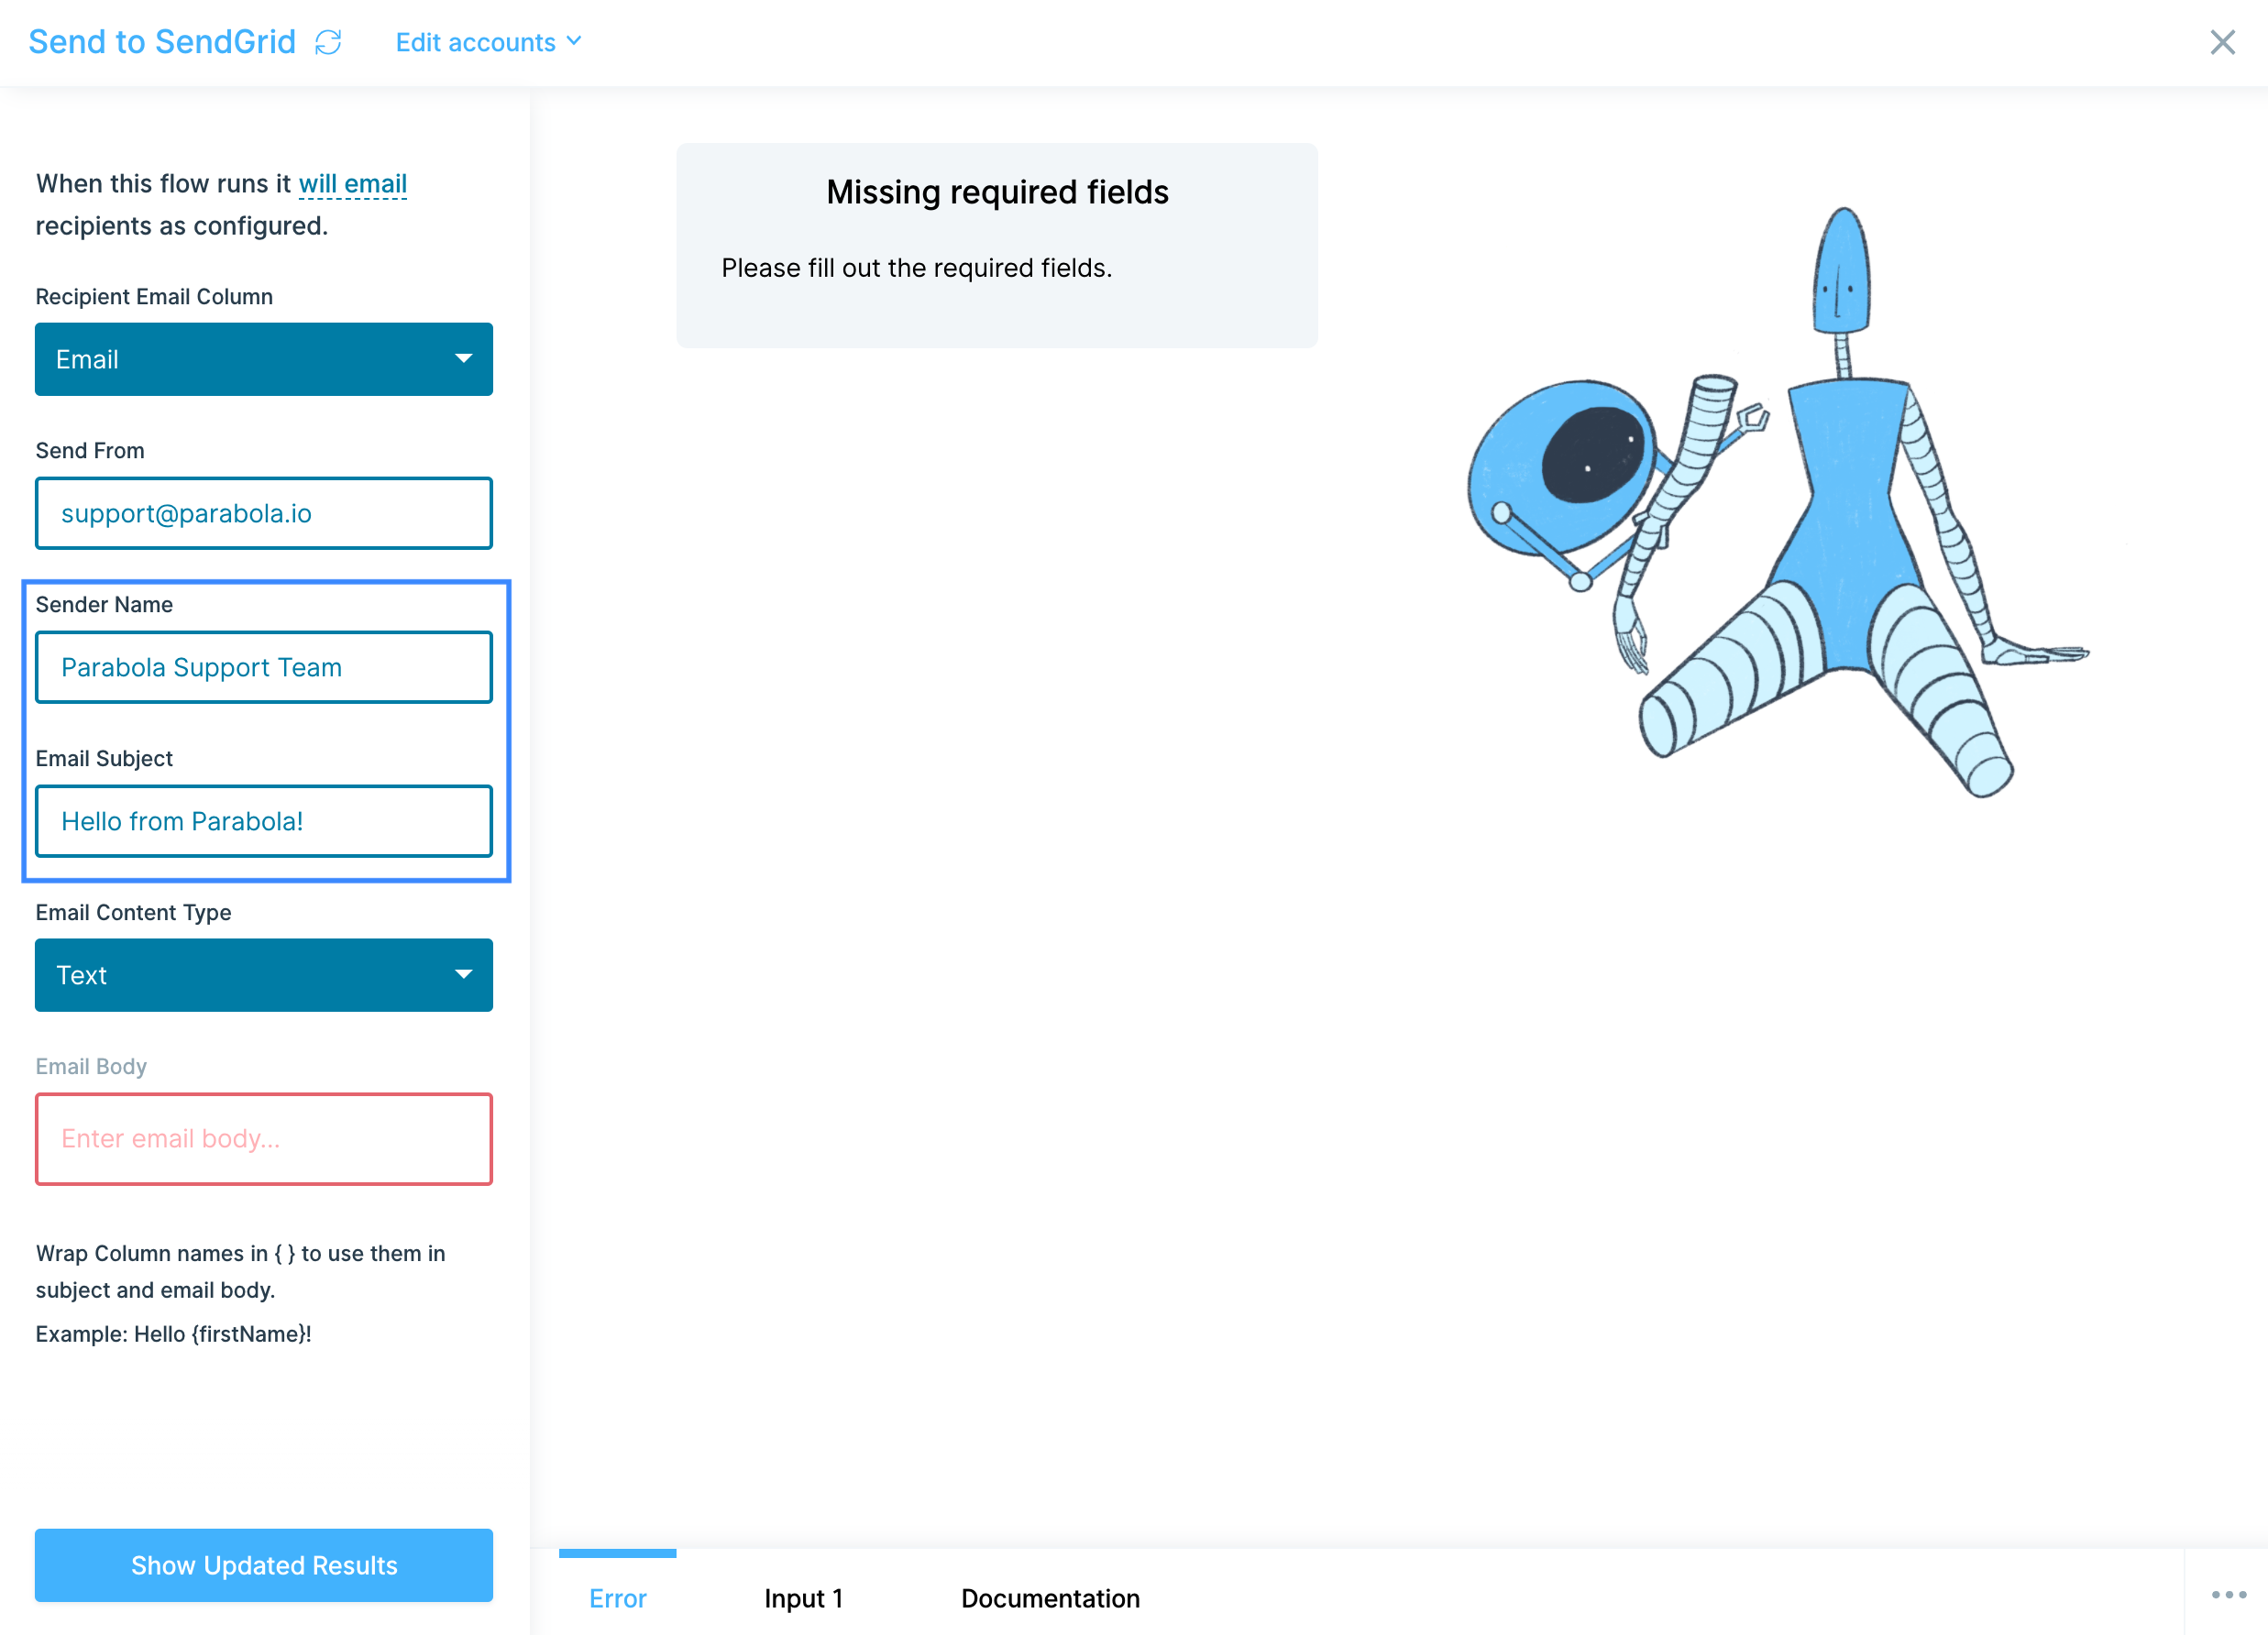The height and width of the screenshot is (1635, 2268).
Task: Switch to the Error tab
Action: pos(617,1597)
